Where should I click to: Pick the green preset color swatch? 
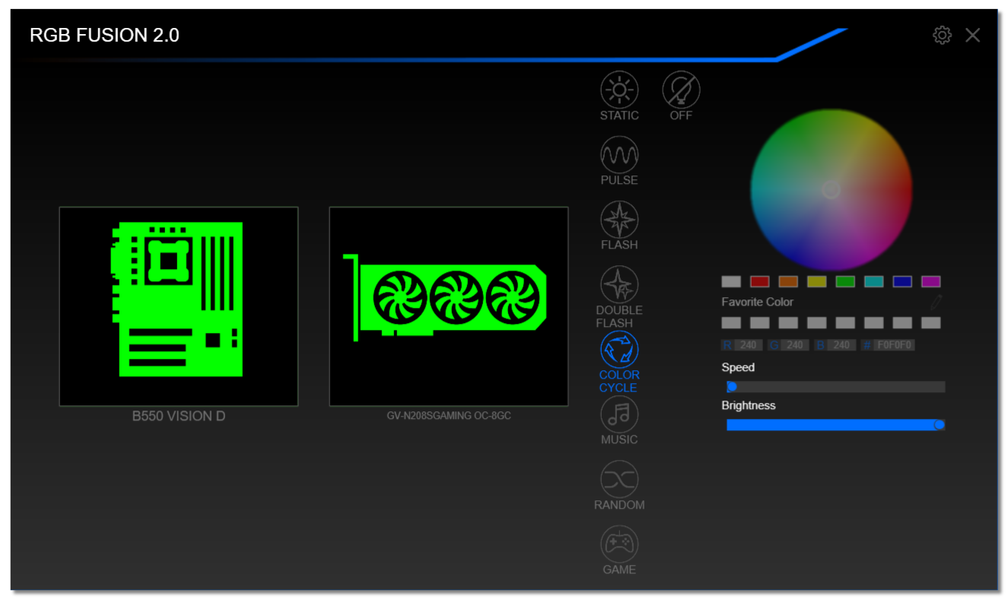tap(845, 282)
